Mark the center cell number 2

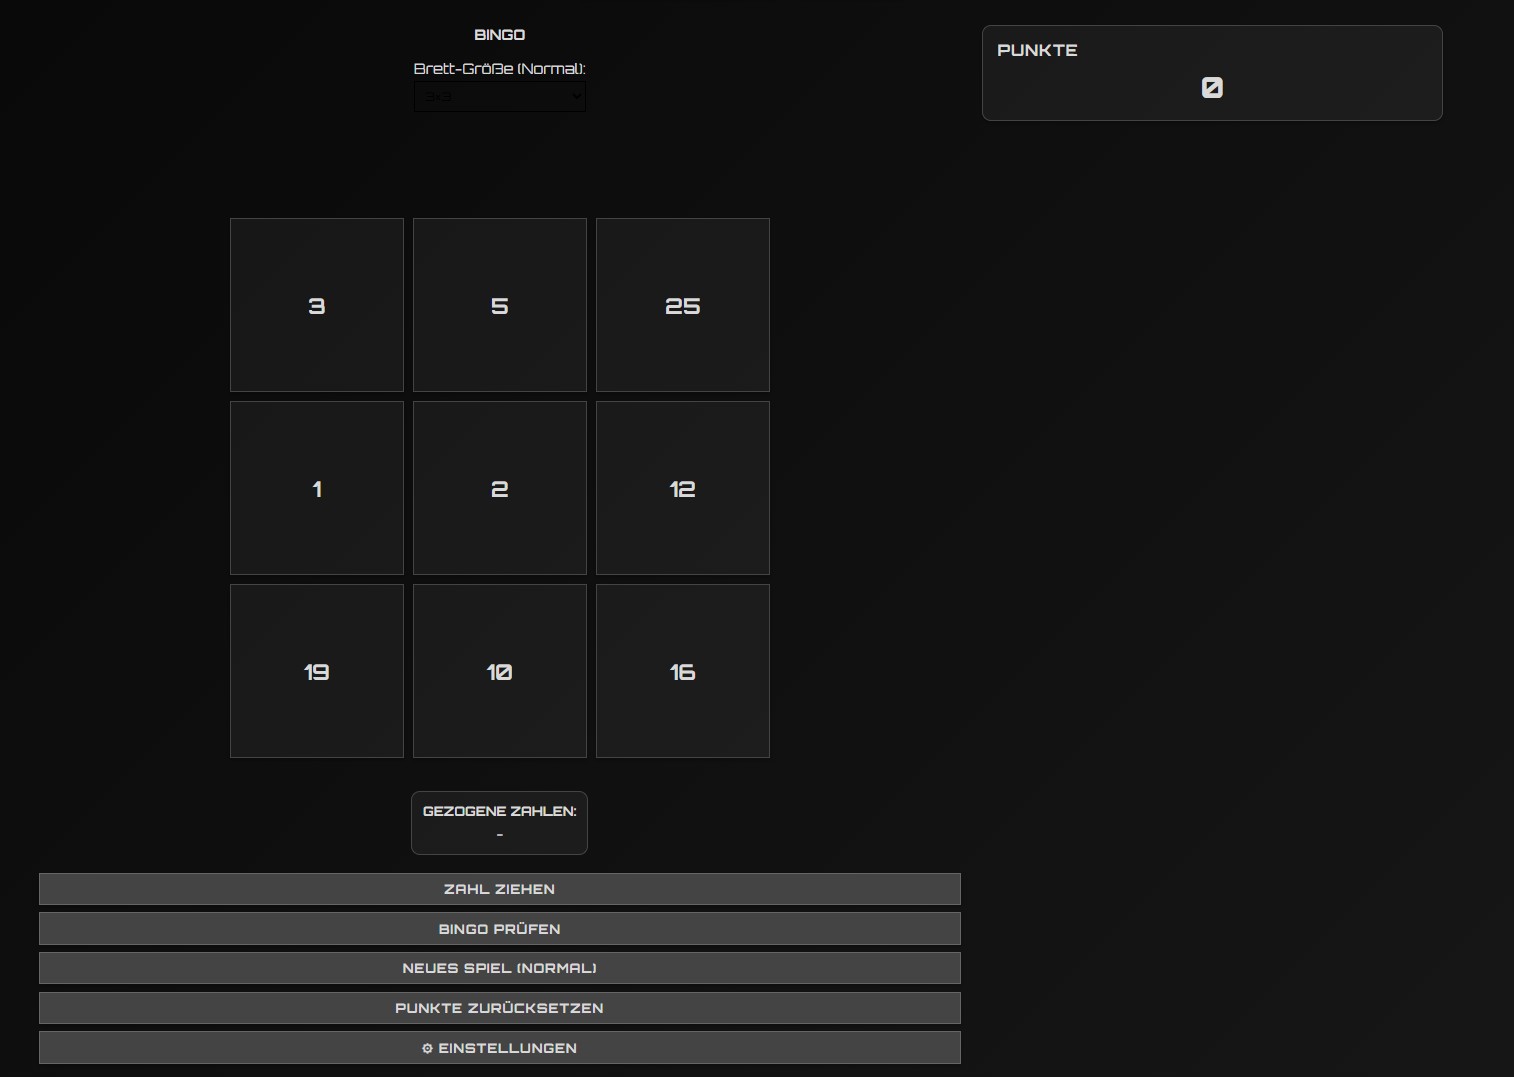click(x=500, y=488)
